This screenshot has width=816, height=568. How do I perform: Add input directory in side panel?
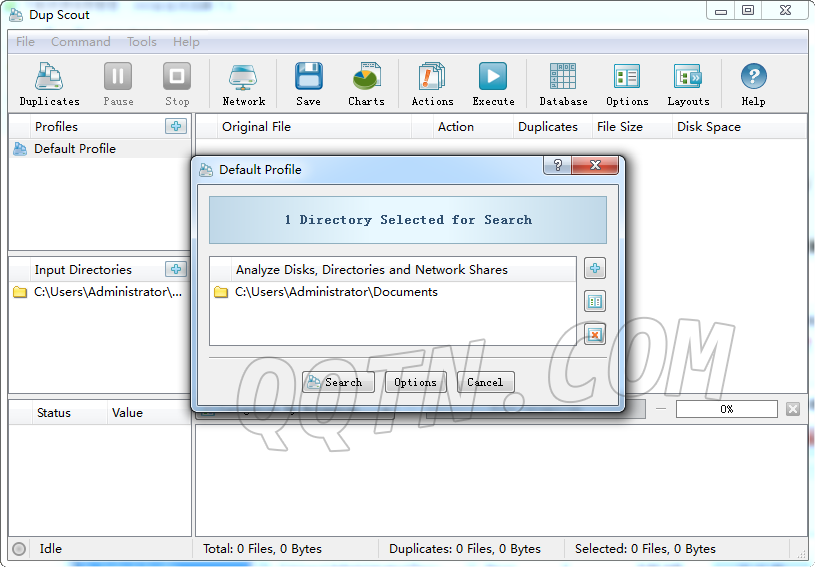(x=176, y=269)
